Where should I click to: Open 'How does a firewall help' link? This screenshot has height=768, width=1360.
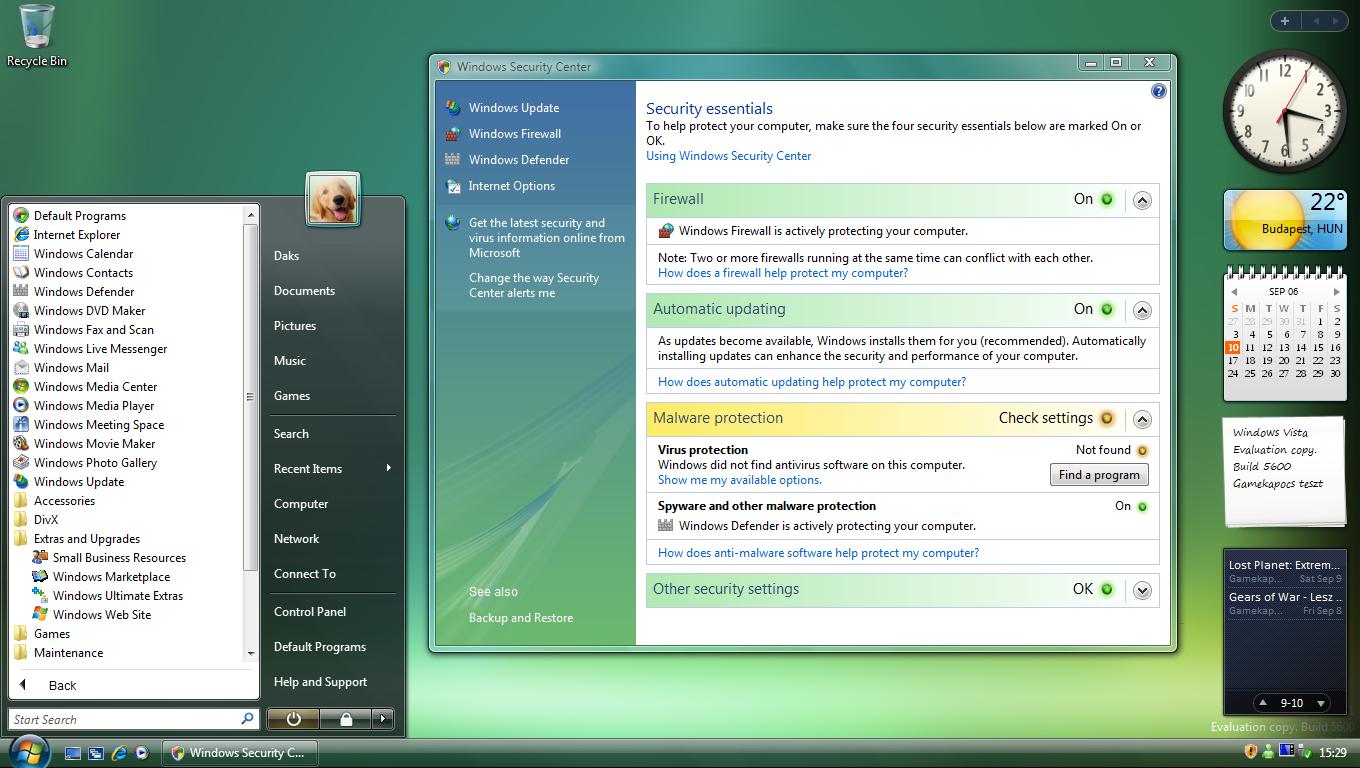tap(783, 272)
